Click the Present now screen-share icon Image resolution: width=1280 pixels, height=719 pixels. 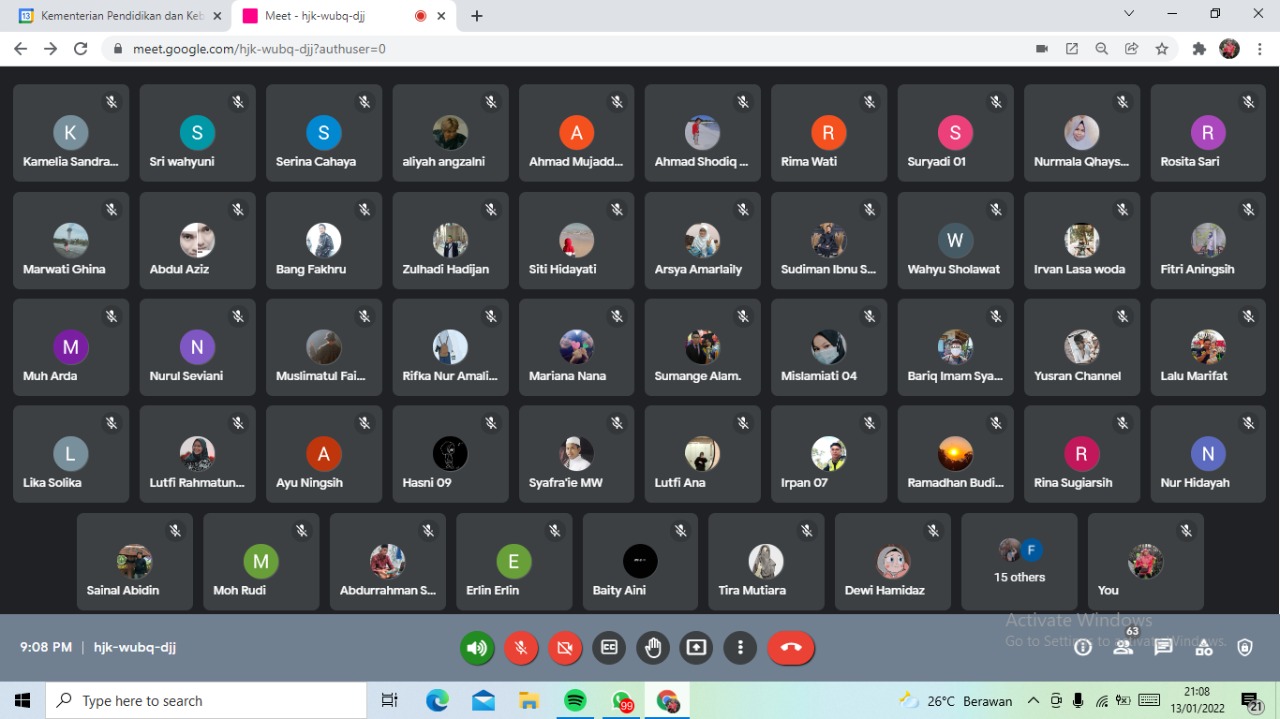click(696, 648)
